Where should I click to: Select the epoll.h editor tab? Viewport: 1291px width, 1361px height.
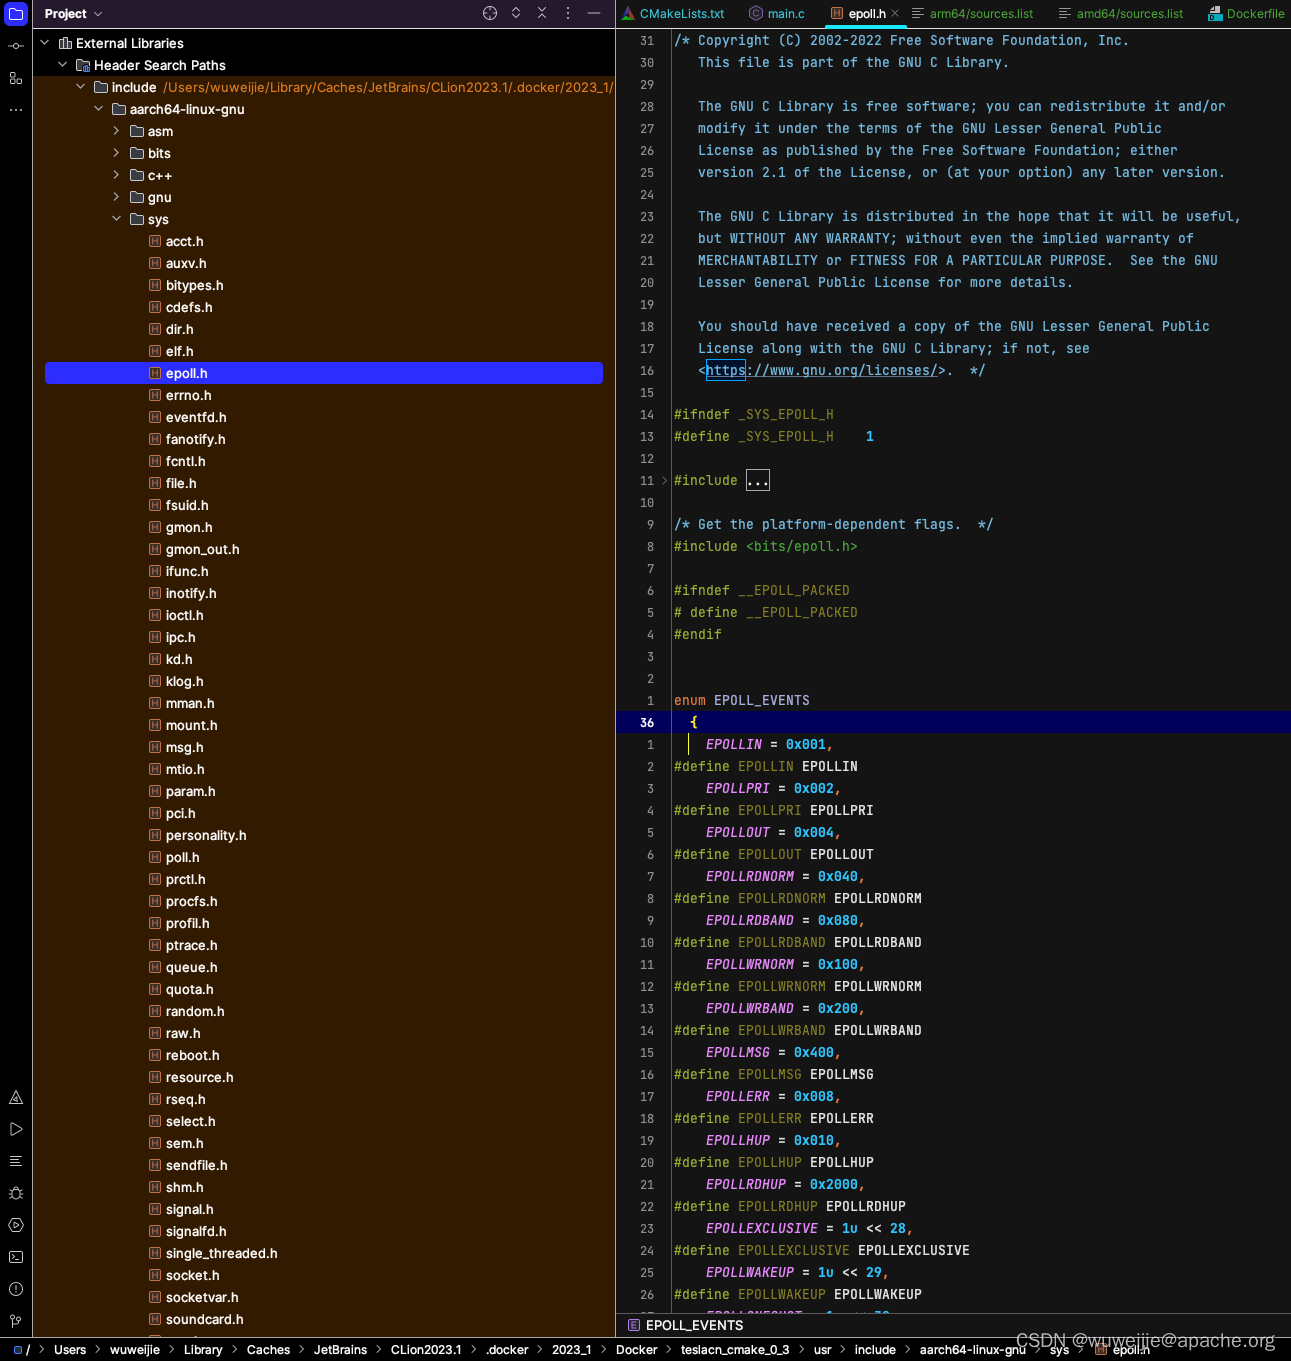pos(867,14)
